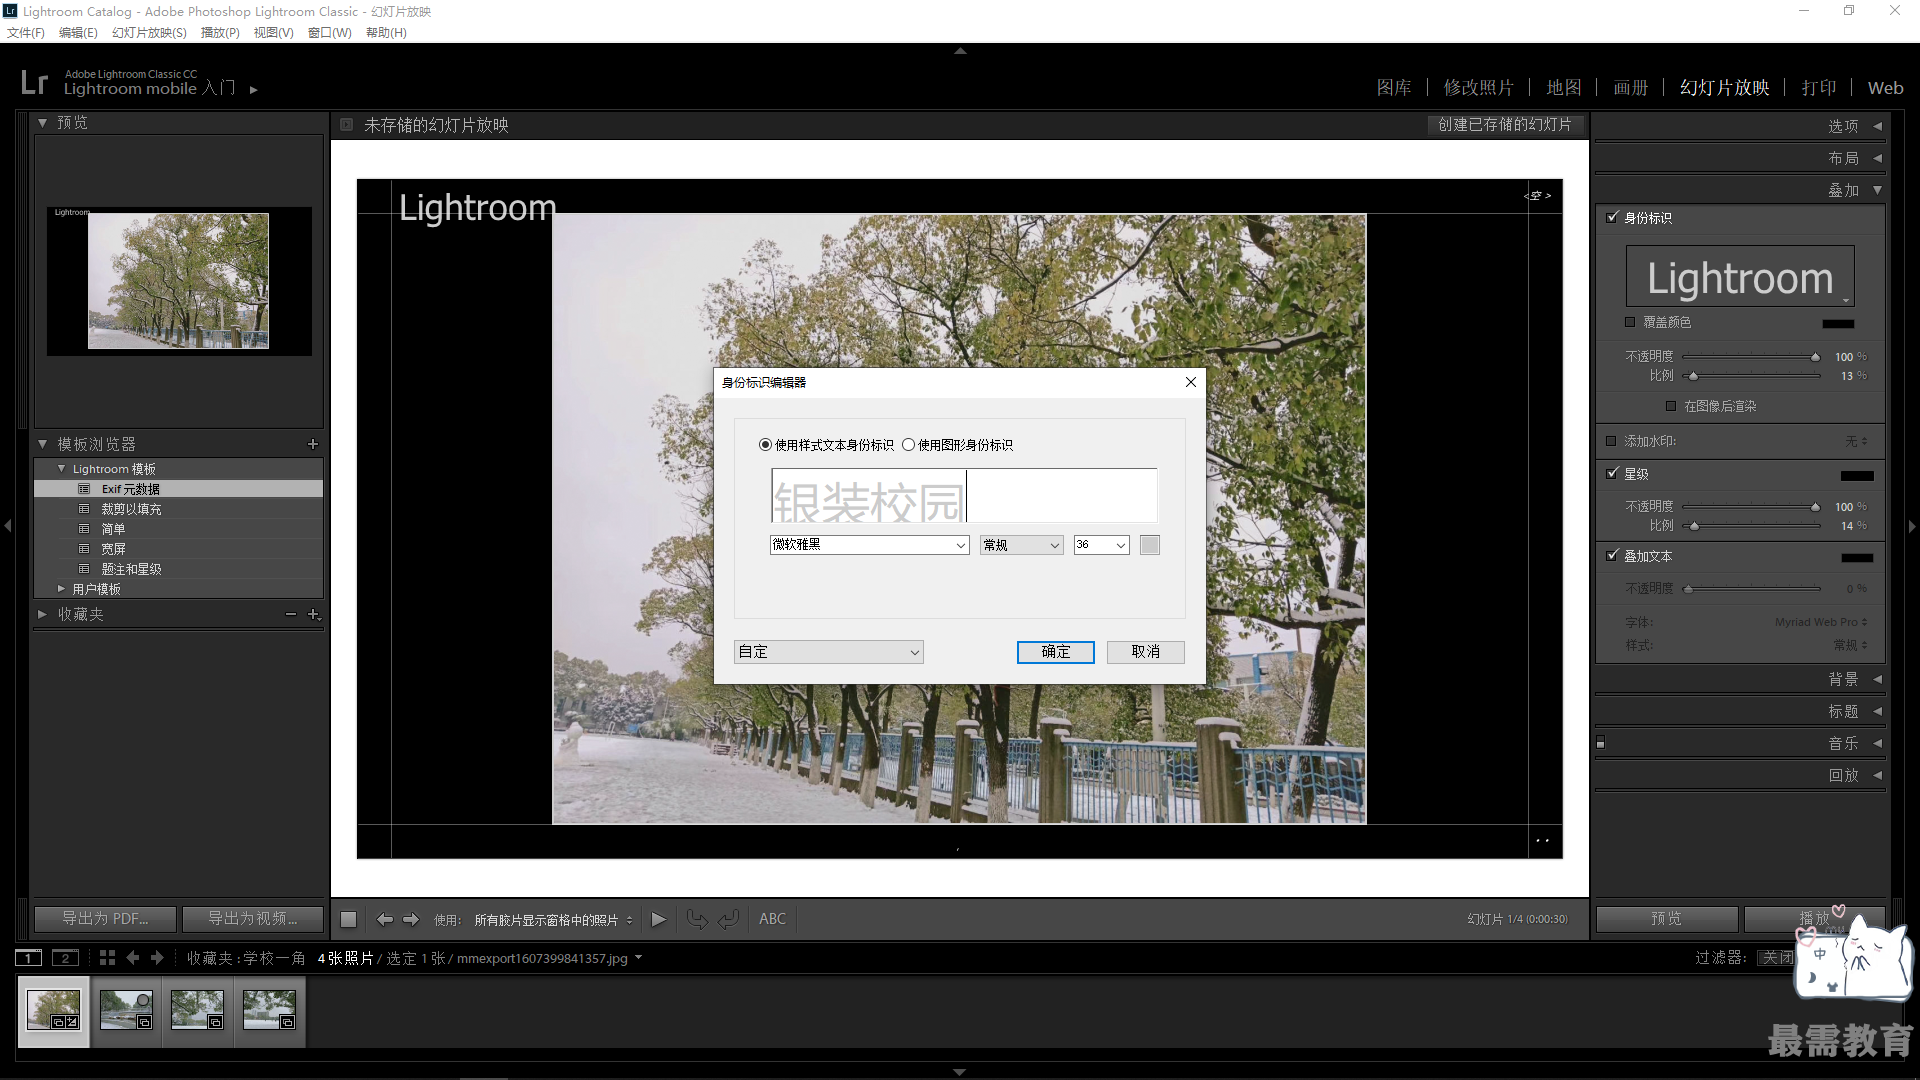This screenshot has height=1080, width=1920.
Task: Click the 预览 button at bottom right
Action: (x=1667, y=919)
